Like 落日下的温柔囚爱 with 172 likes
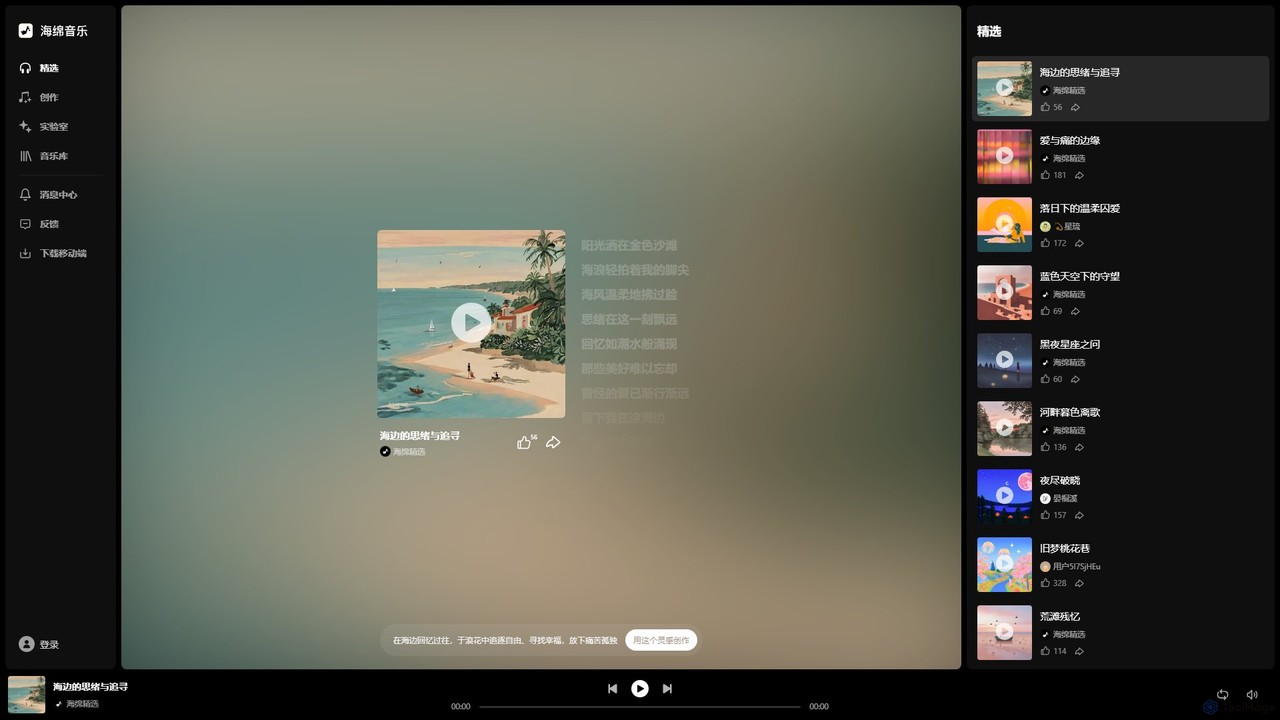This screenshot has width=1280, height=720. click(1045, 243)
